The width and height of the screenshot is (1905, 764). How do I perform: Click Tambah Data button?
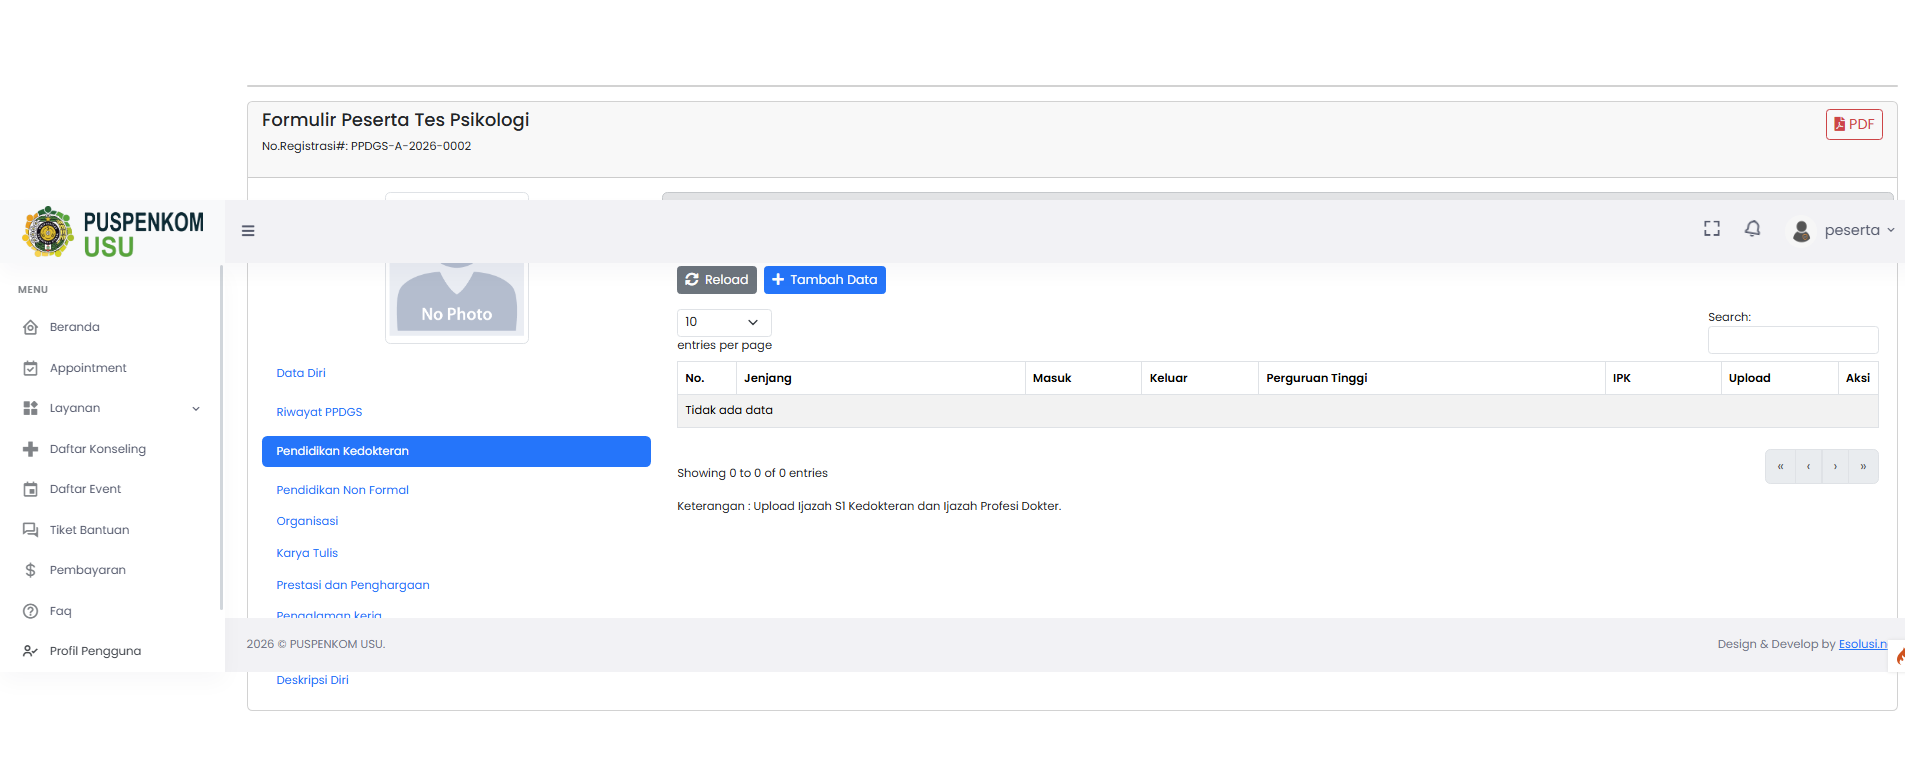tap(825, 280)
